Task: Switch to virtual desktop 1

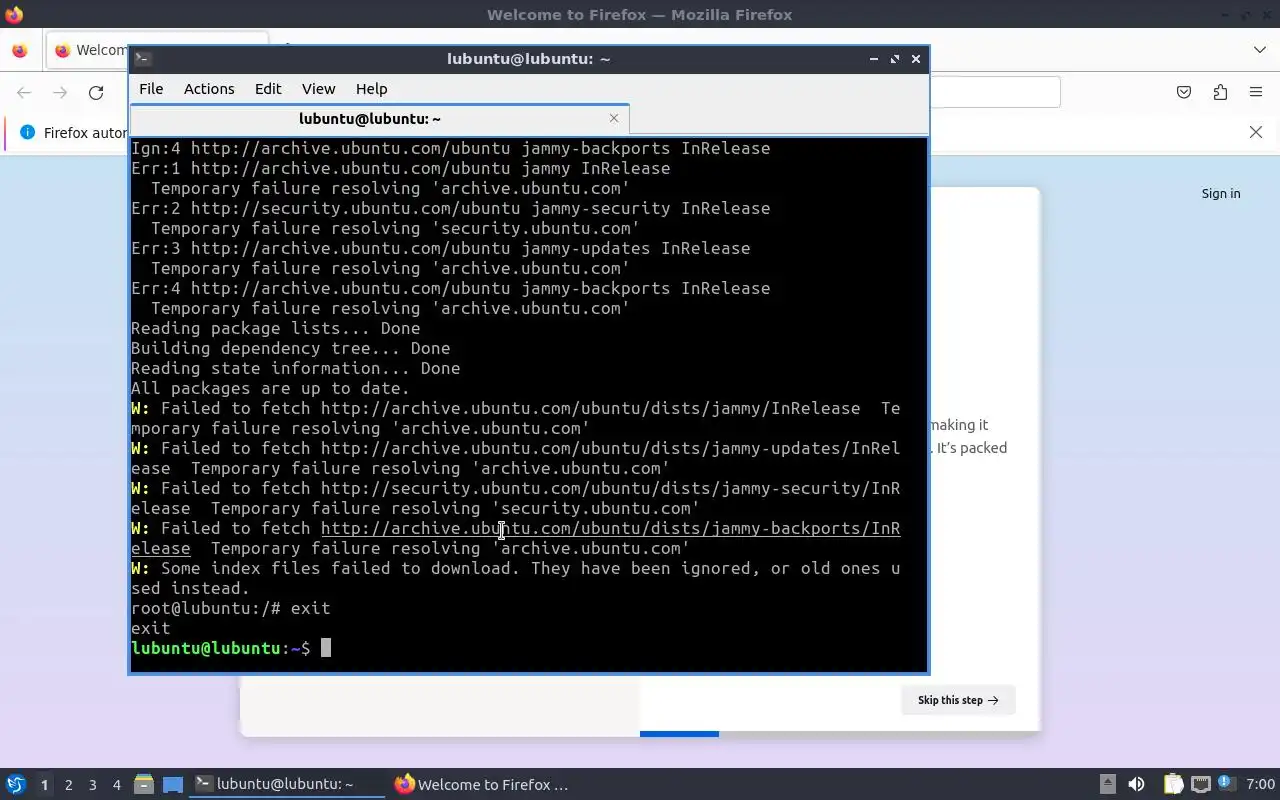Action: tap(44, 785)
